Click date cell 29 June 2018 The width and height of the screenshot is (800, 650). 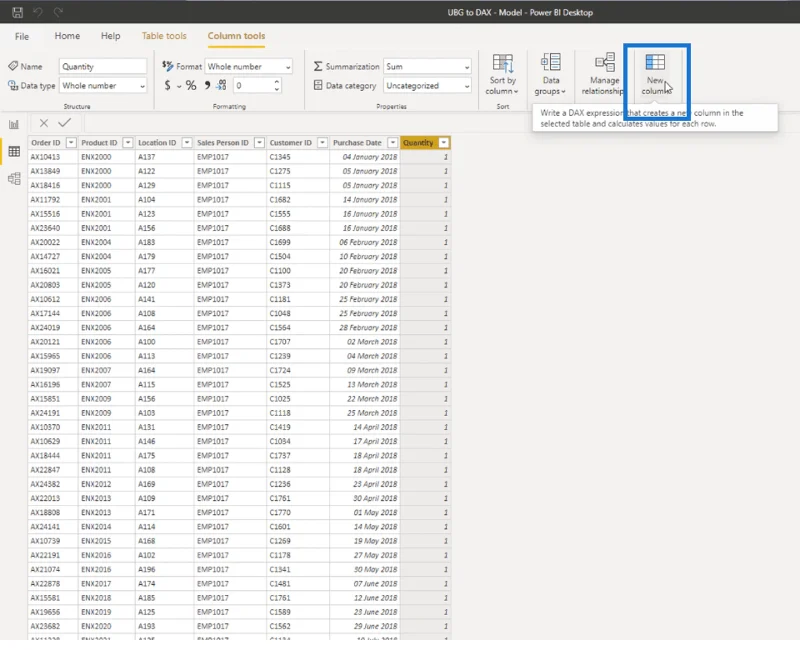click(376, 627)
